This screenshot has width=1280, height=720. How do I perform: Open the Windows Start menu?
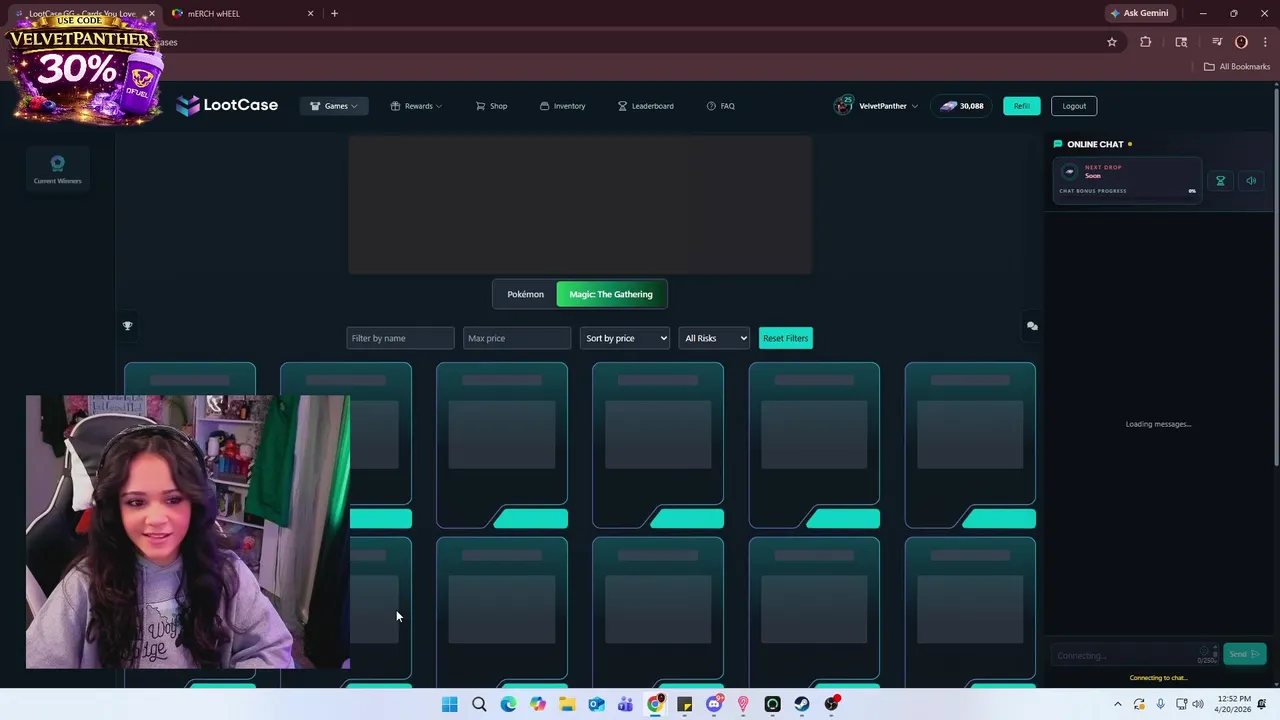[x=450, y=704]
